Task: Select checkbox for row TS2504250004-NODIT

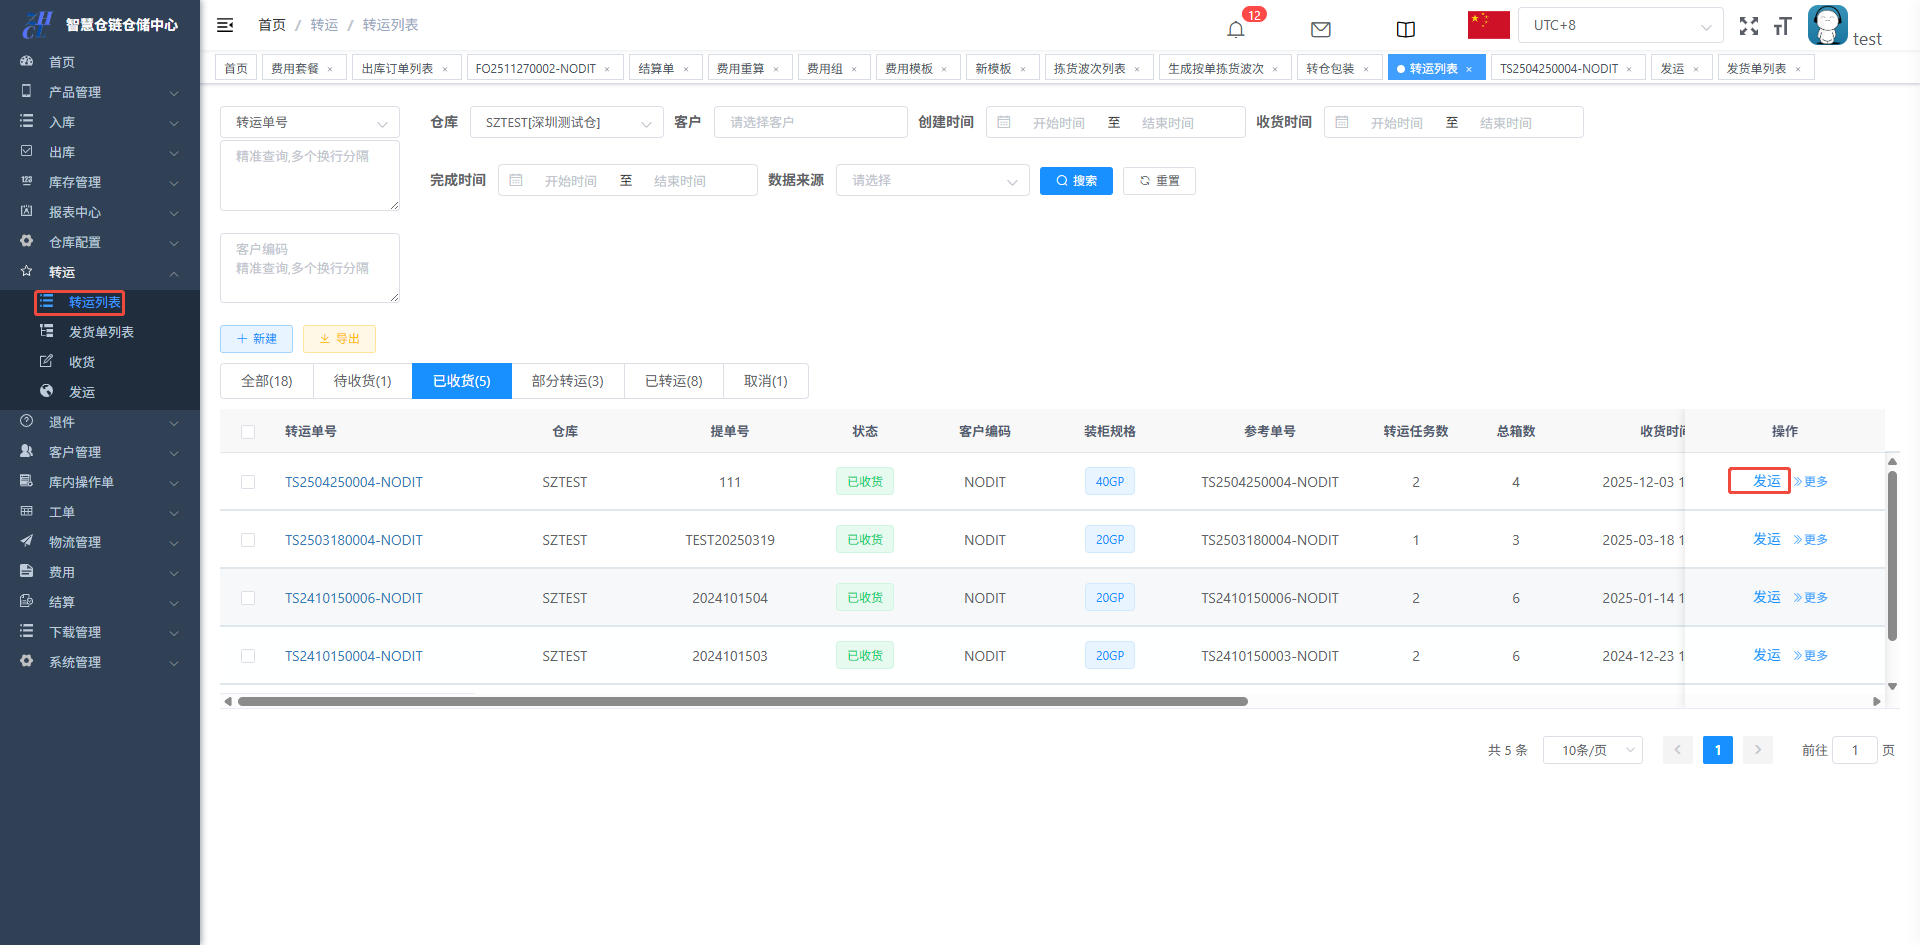Action: point(248,482)
